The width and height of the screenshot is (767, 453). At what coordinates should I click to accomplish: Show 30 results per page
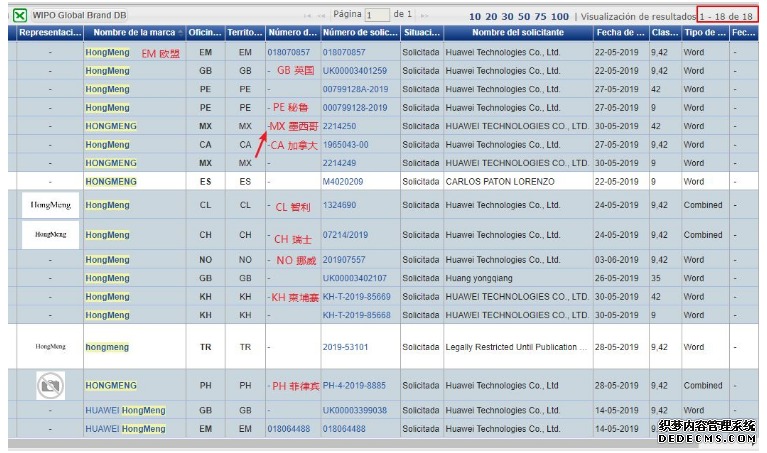click(x=507, y=17)
